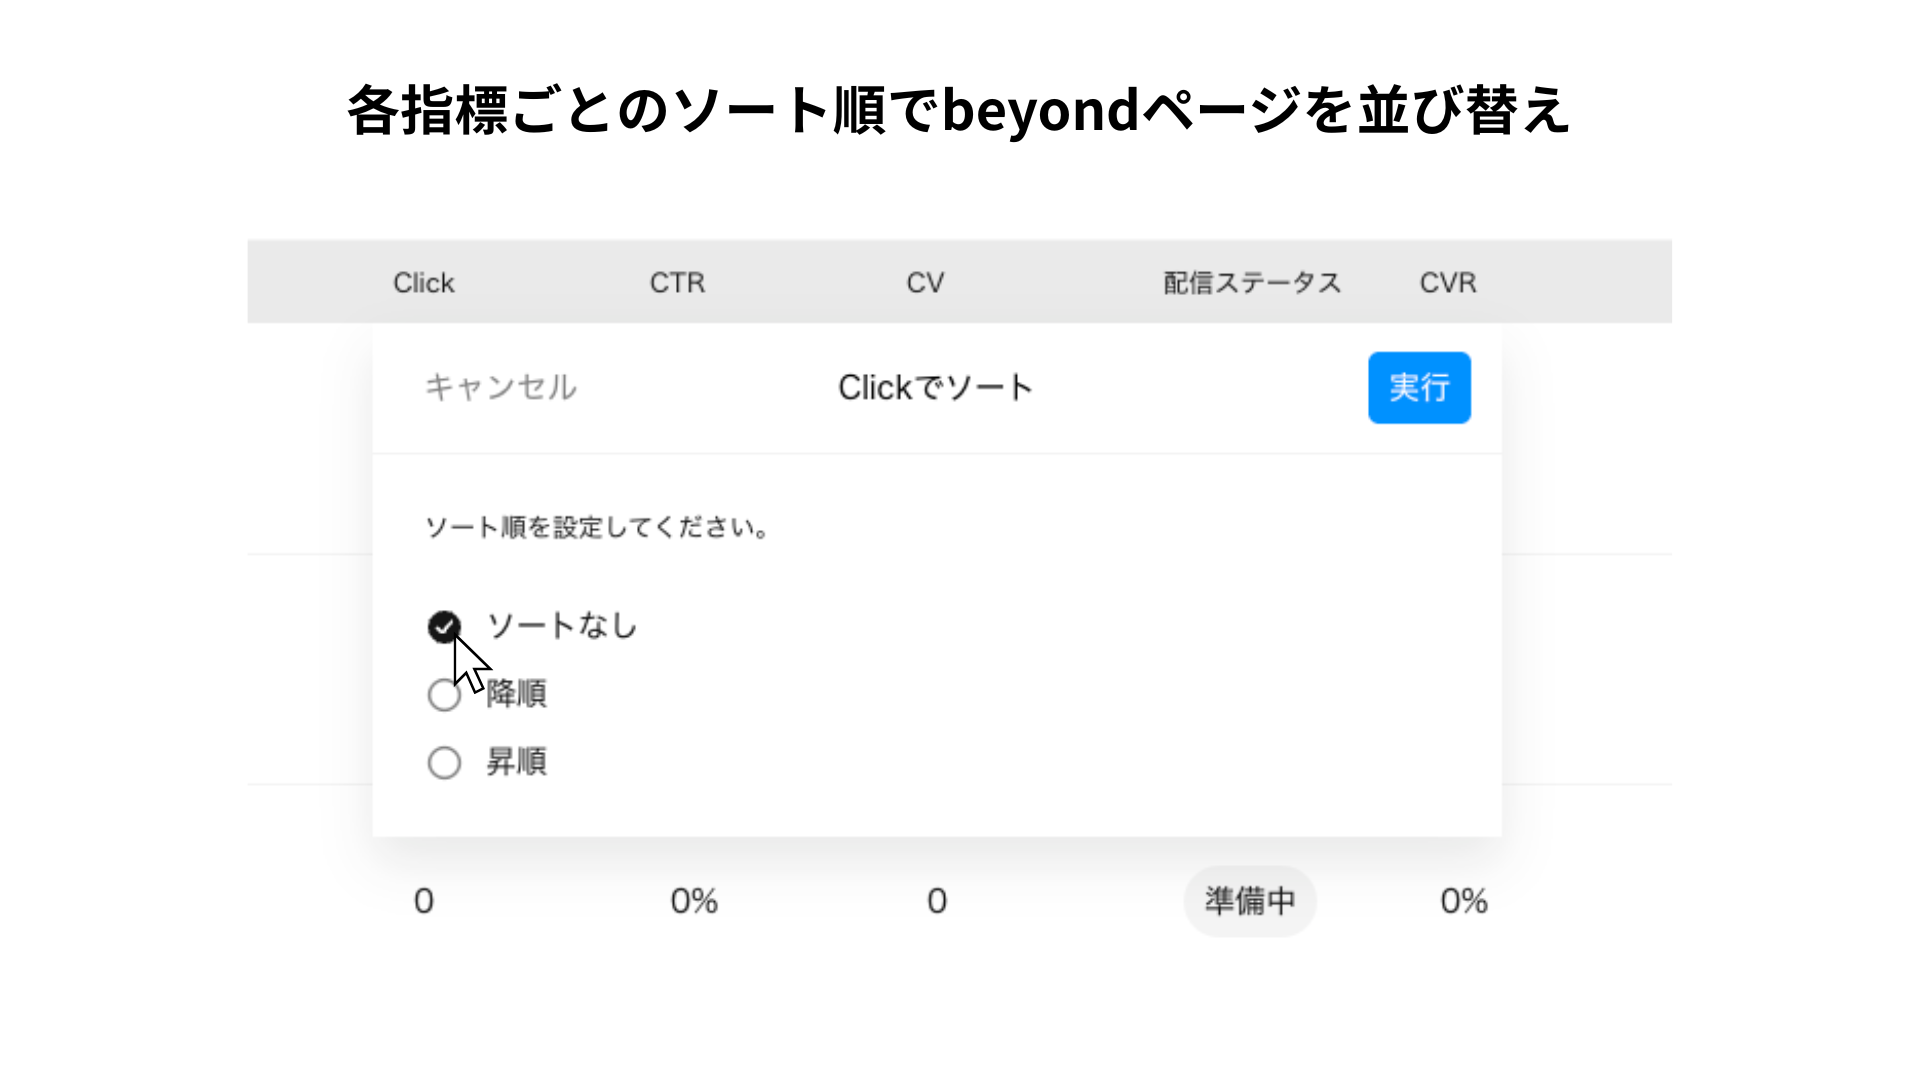Click the 昇順 label text
Viewport: 1920px width, 1080px height.
coord(516,762)
